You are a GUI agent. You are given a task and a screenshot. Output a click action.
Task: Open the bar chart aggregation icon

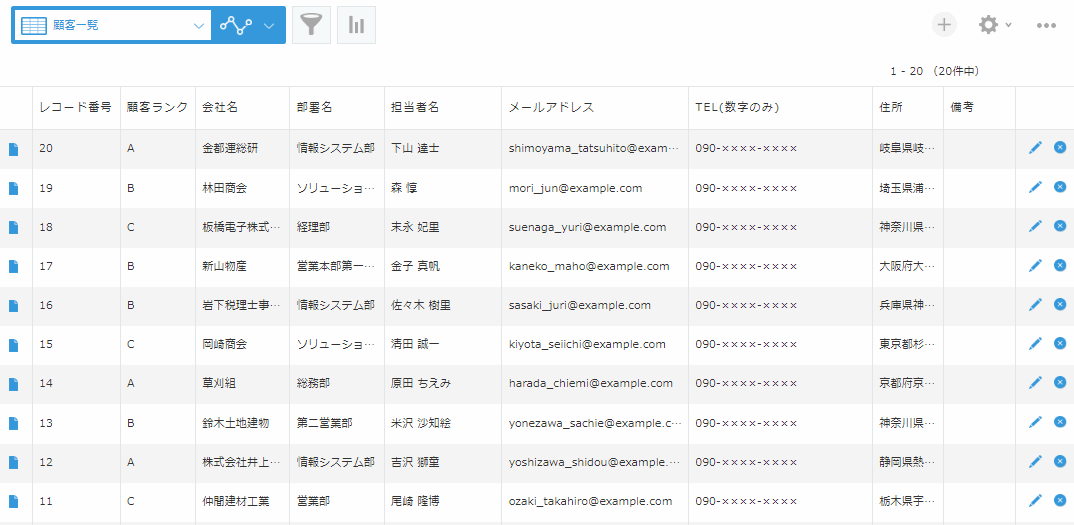(x=356, y=26)
